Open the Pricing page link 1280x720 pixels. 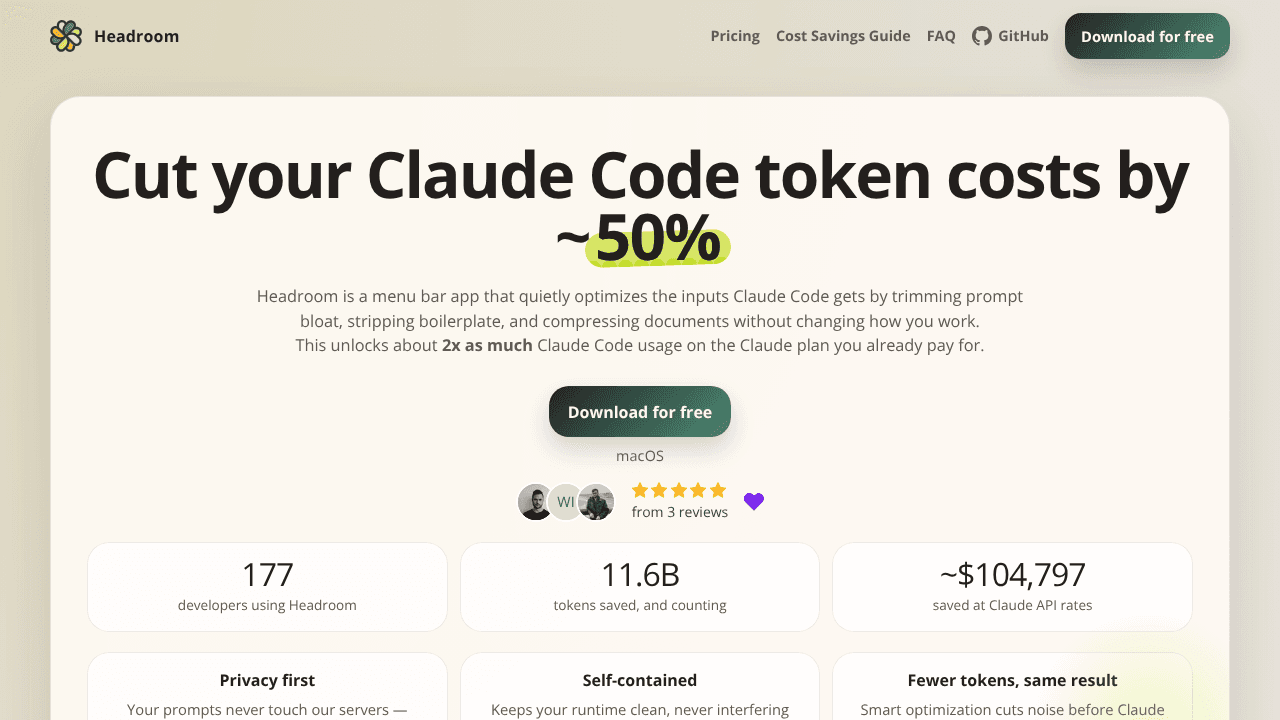(x=735, y=36)
